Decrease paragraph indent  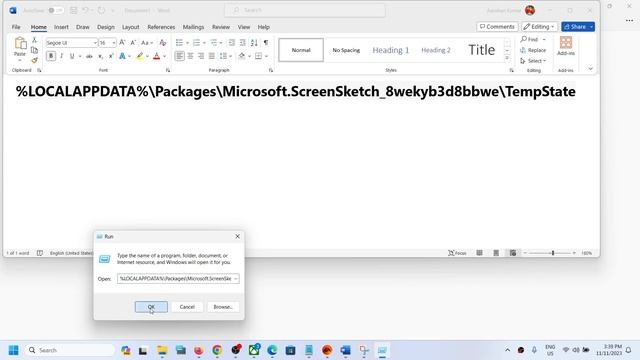coord(232,42)
